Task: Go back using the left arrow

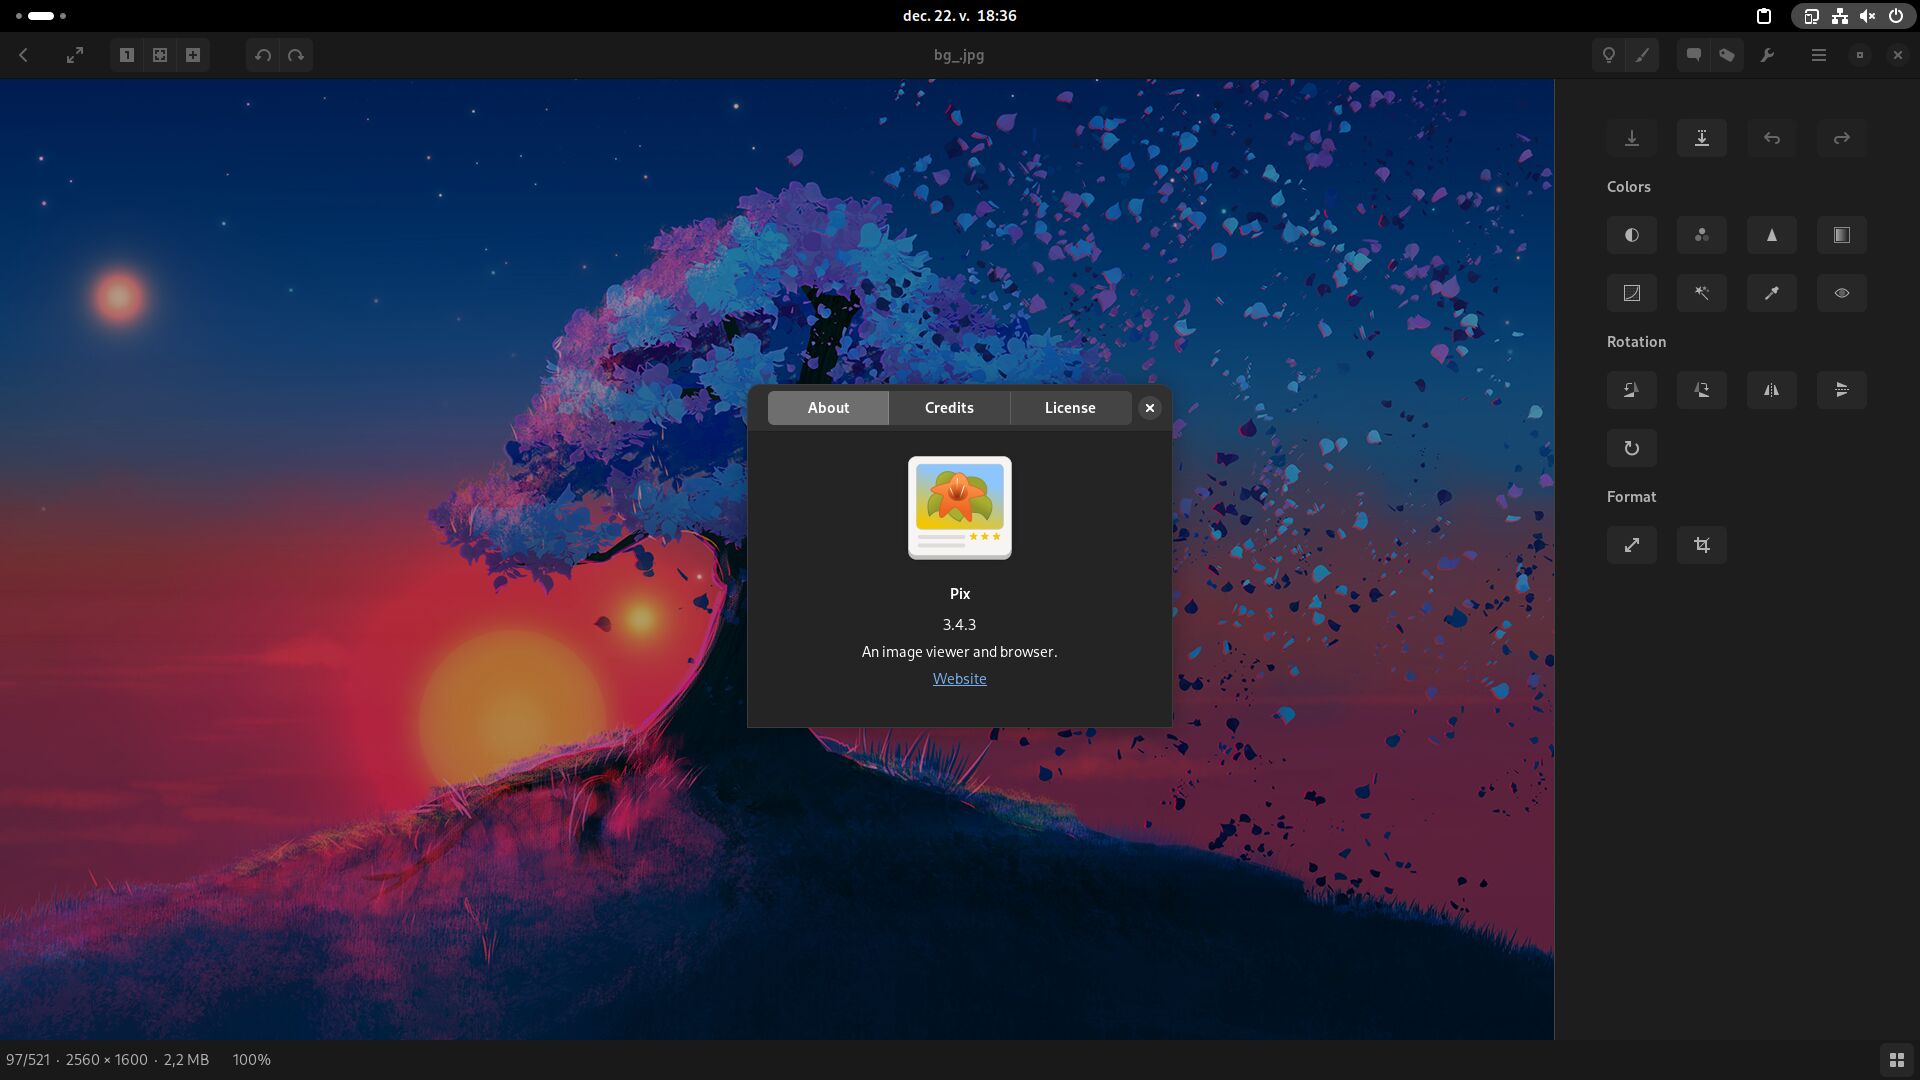Action: (x=23, y=55)
